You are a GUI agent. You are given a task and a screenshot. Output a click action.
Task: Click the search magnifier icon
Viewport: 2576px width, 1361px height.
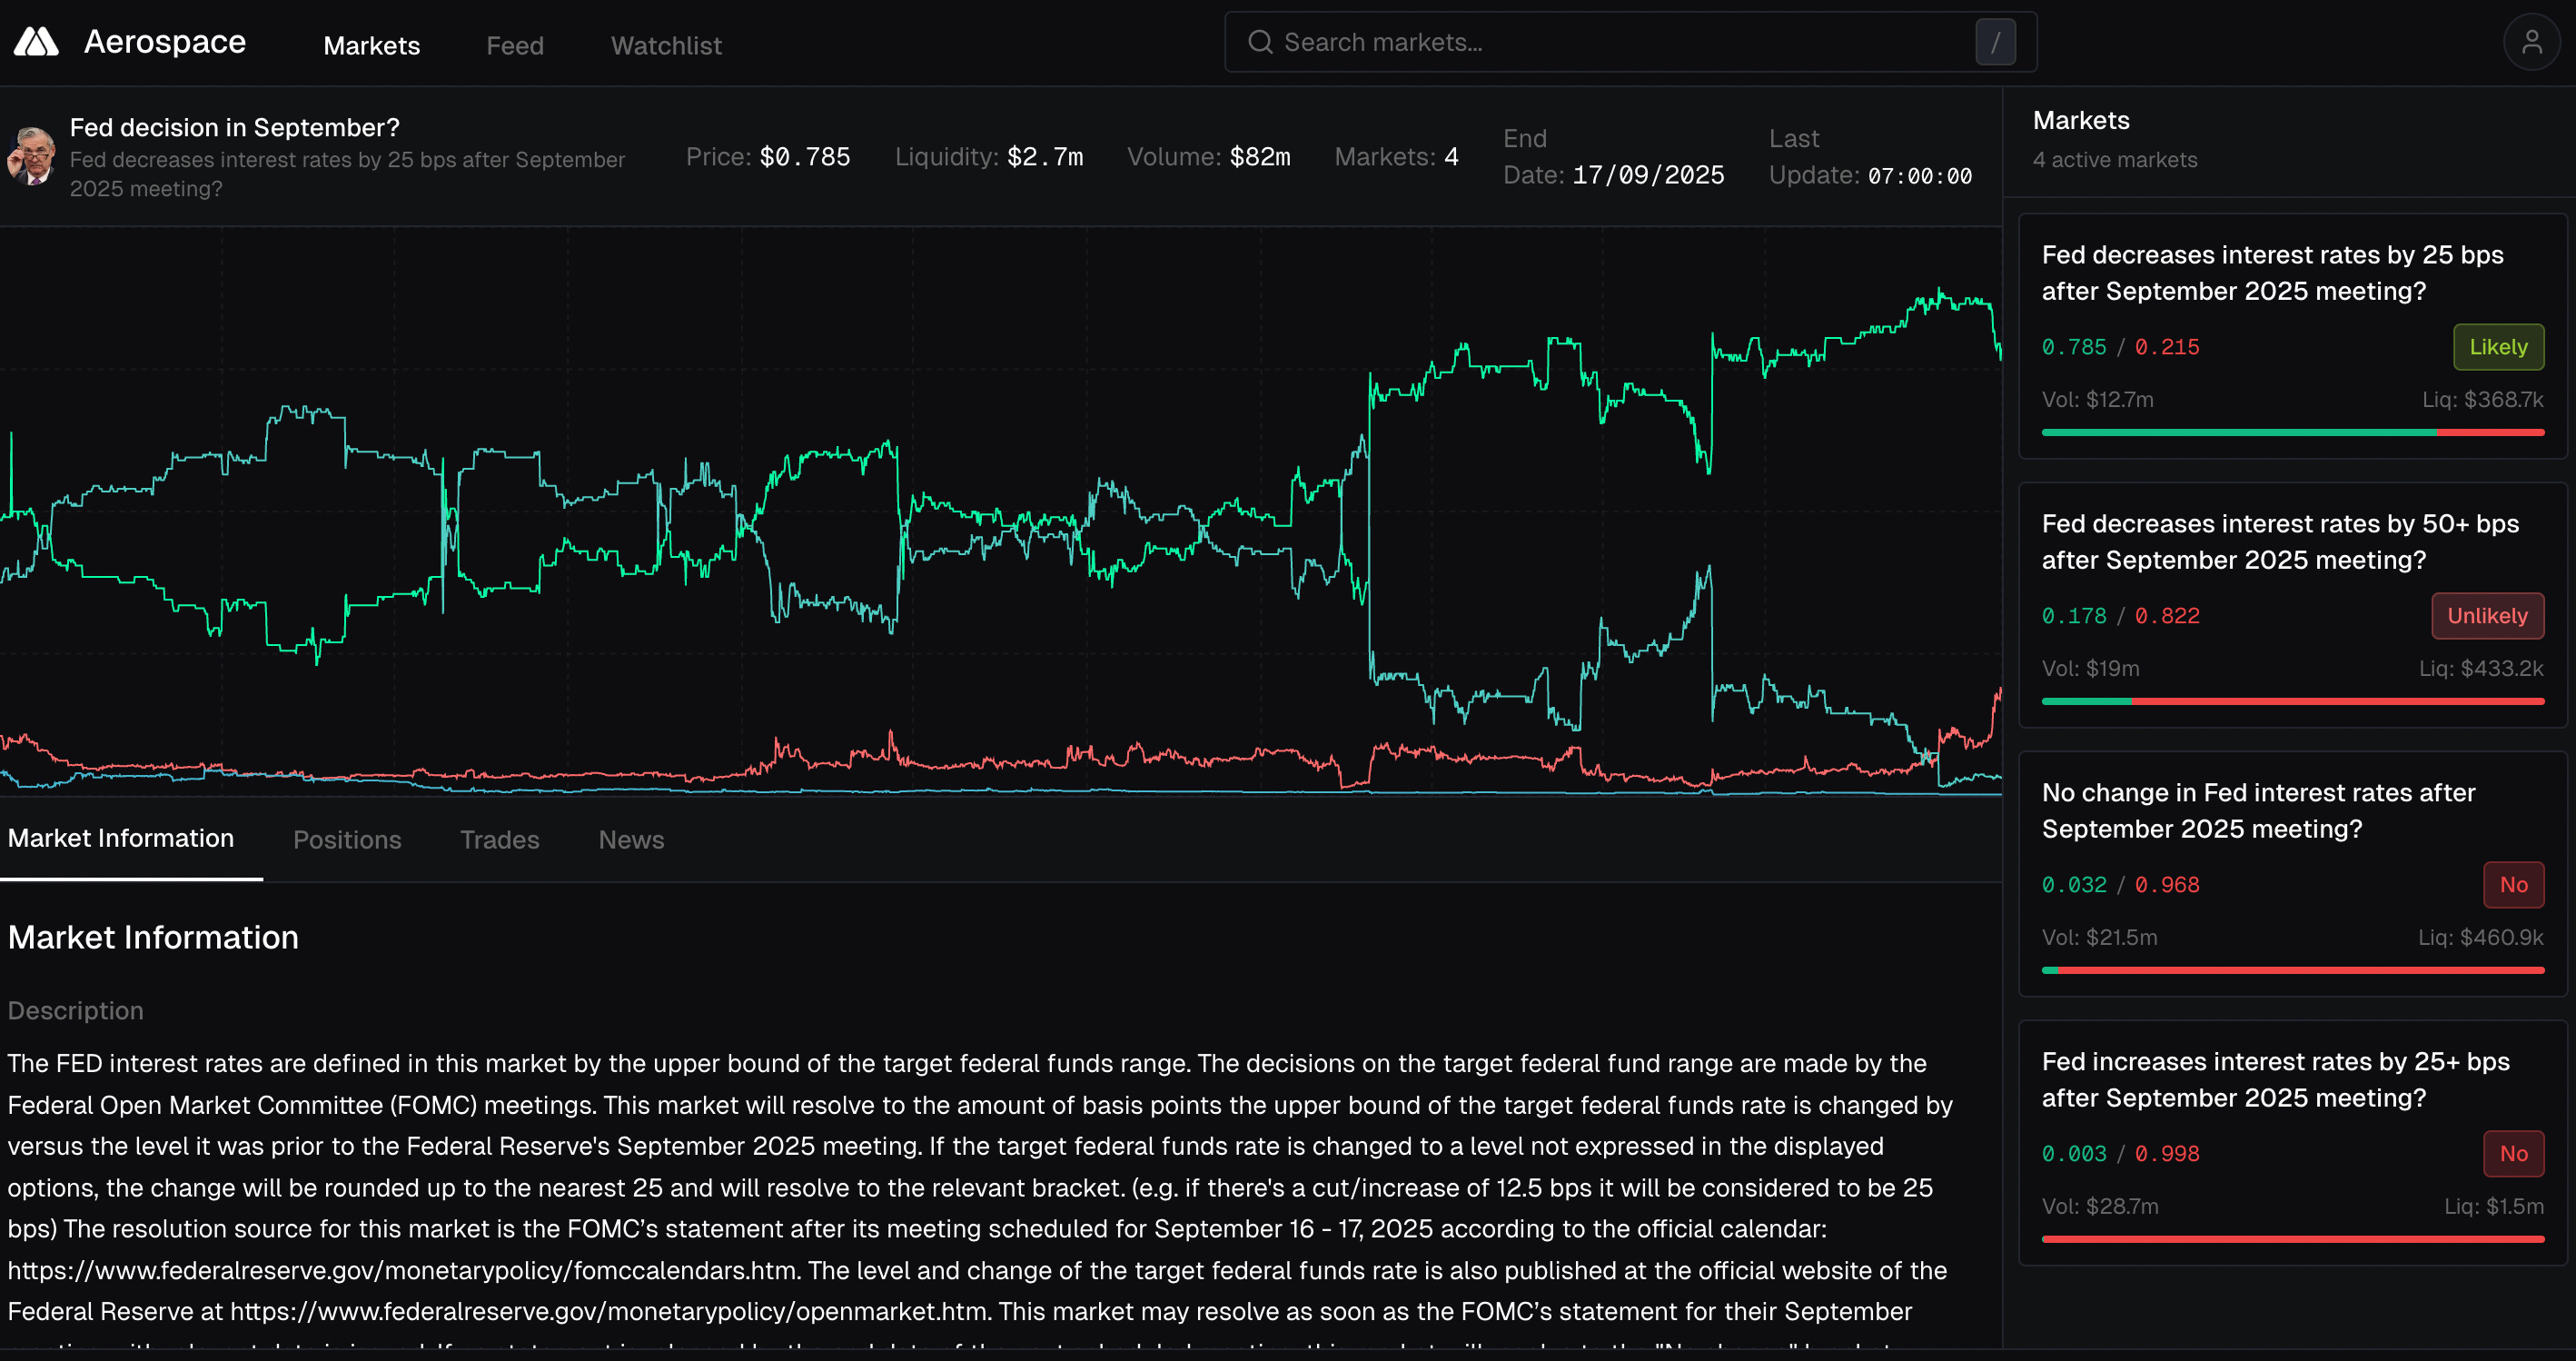coord(1260,42)
